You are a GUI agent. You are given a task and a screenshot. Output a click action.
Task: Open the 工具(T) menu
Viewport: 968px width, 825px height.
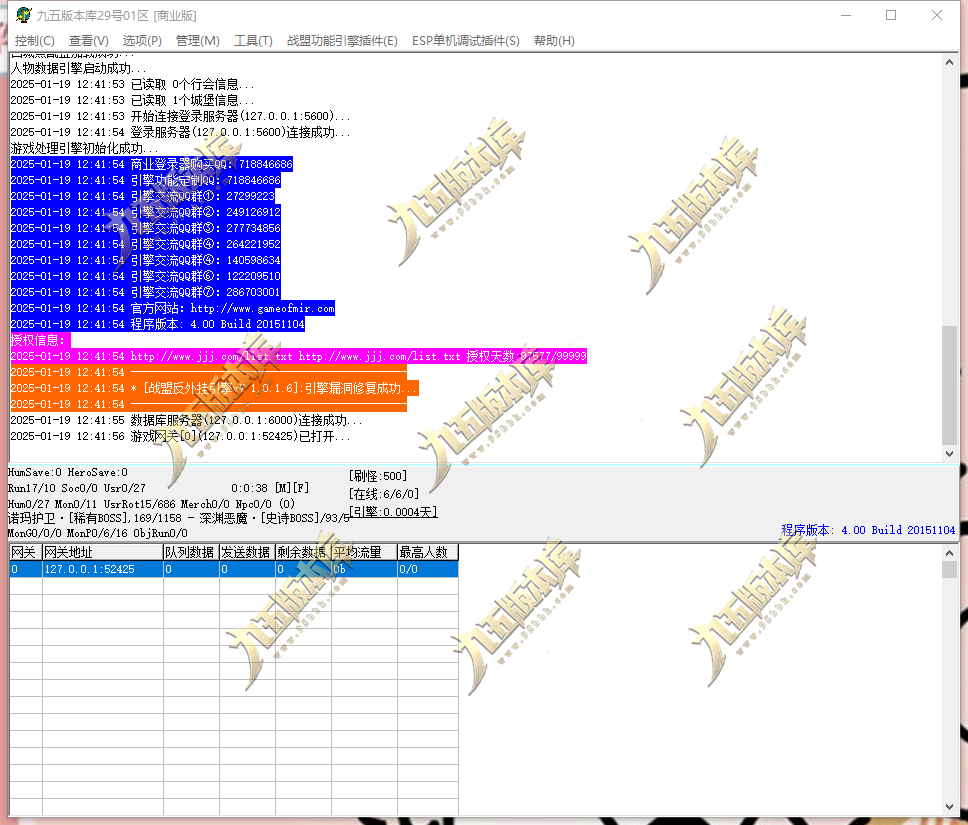tap(253, 41)
